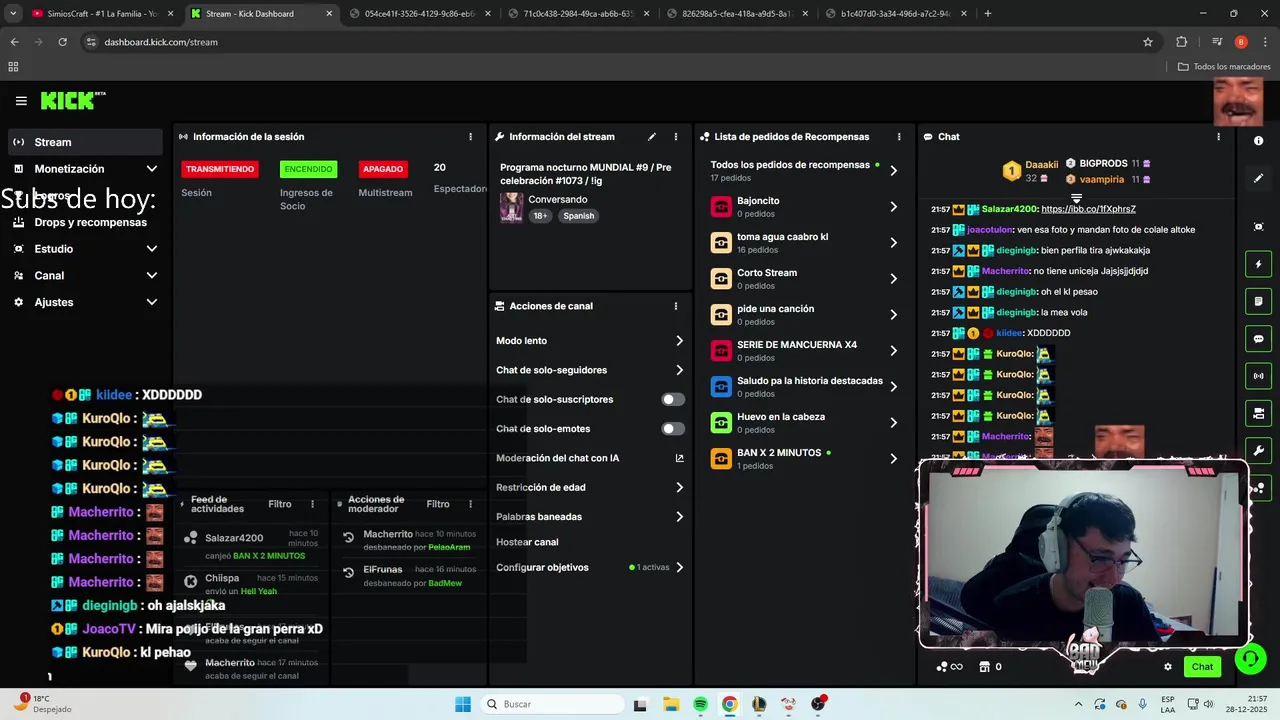1280x720 pixels.
Task: Click Hostear canal option
Action: [x=527, y=542]
